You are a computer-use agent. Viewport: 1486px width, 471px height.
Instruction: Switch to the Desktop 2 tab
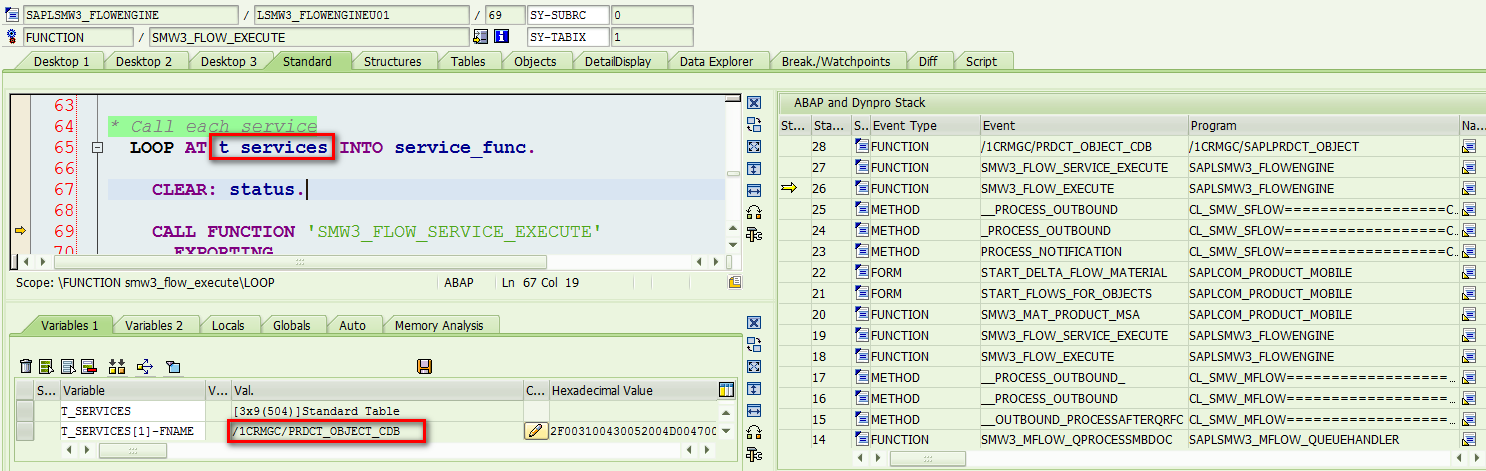pos(144,61)
